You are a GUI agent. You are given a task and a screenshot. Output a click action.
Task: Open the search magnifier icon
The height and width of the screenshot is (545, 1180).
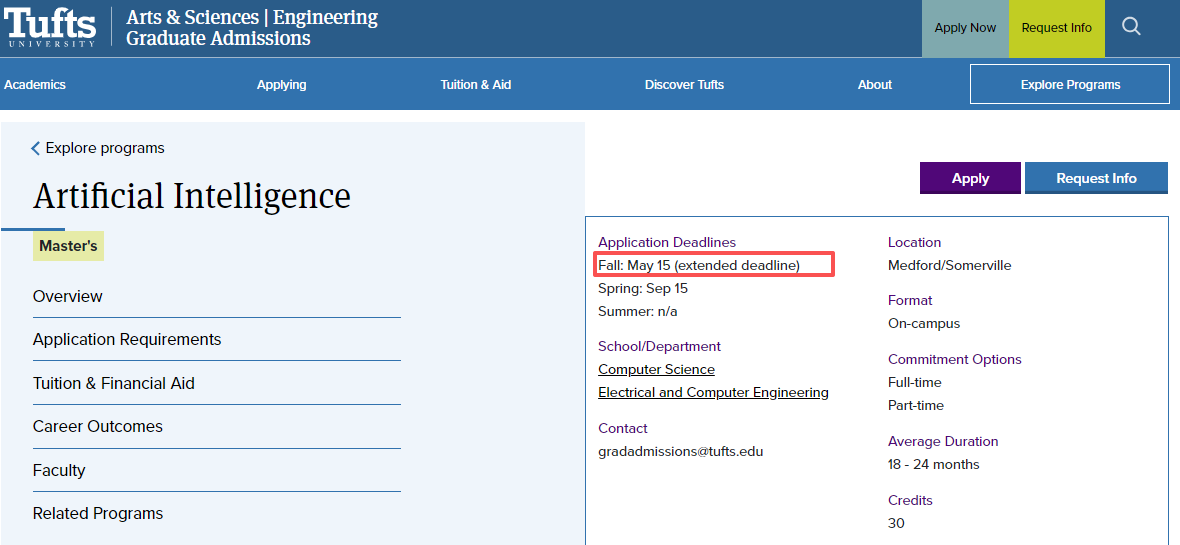[1131, 27]
